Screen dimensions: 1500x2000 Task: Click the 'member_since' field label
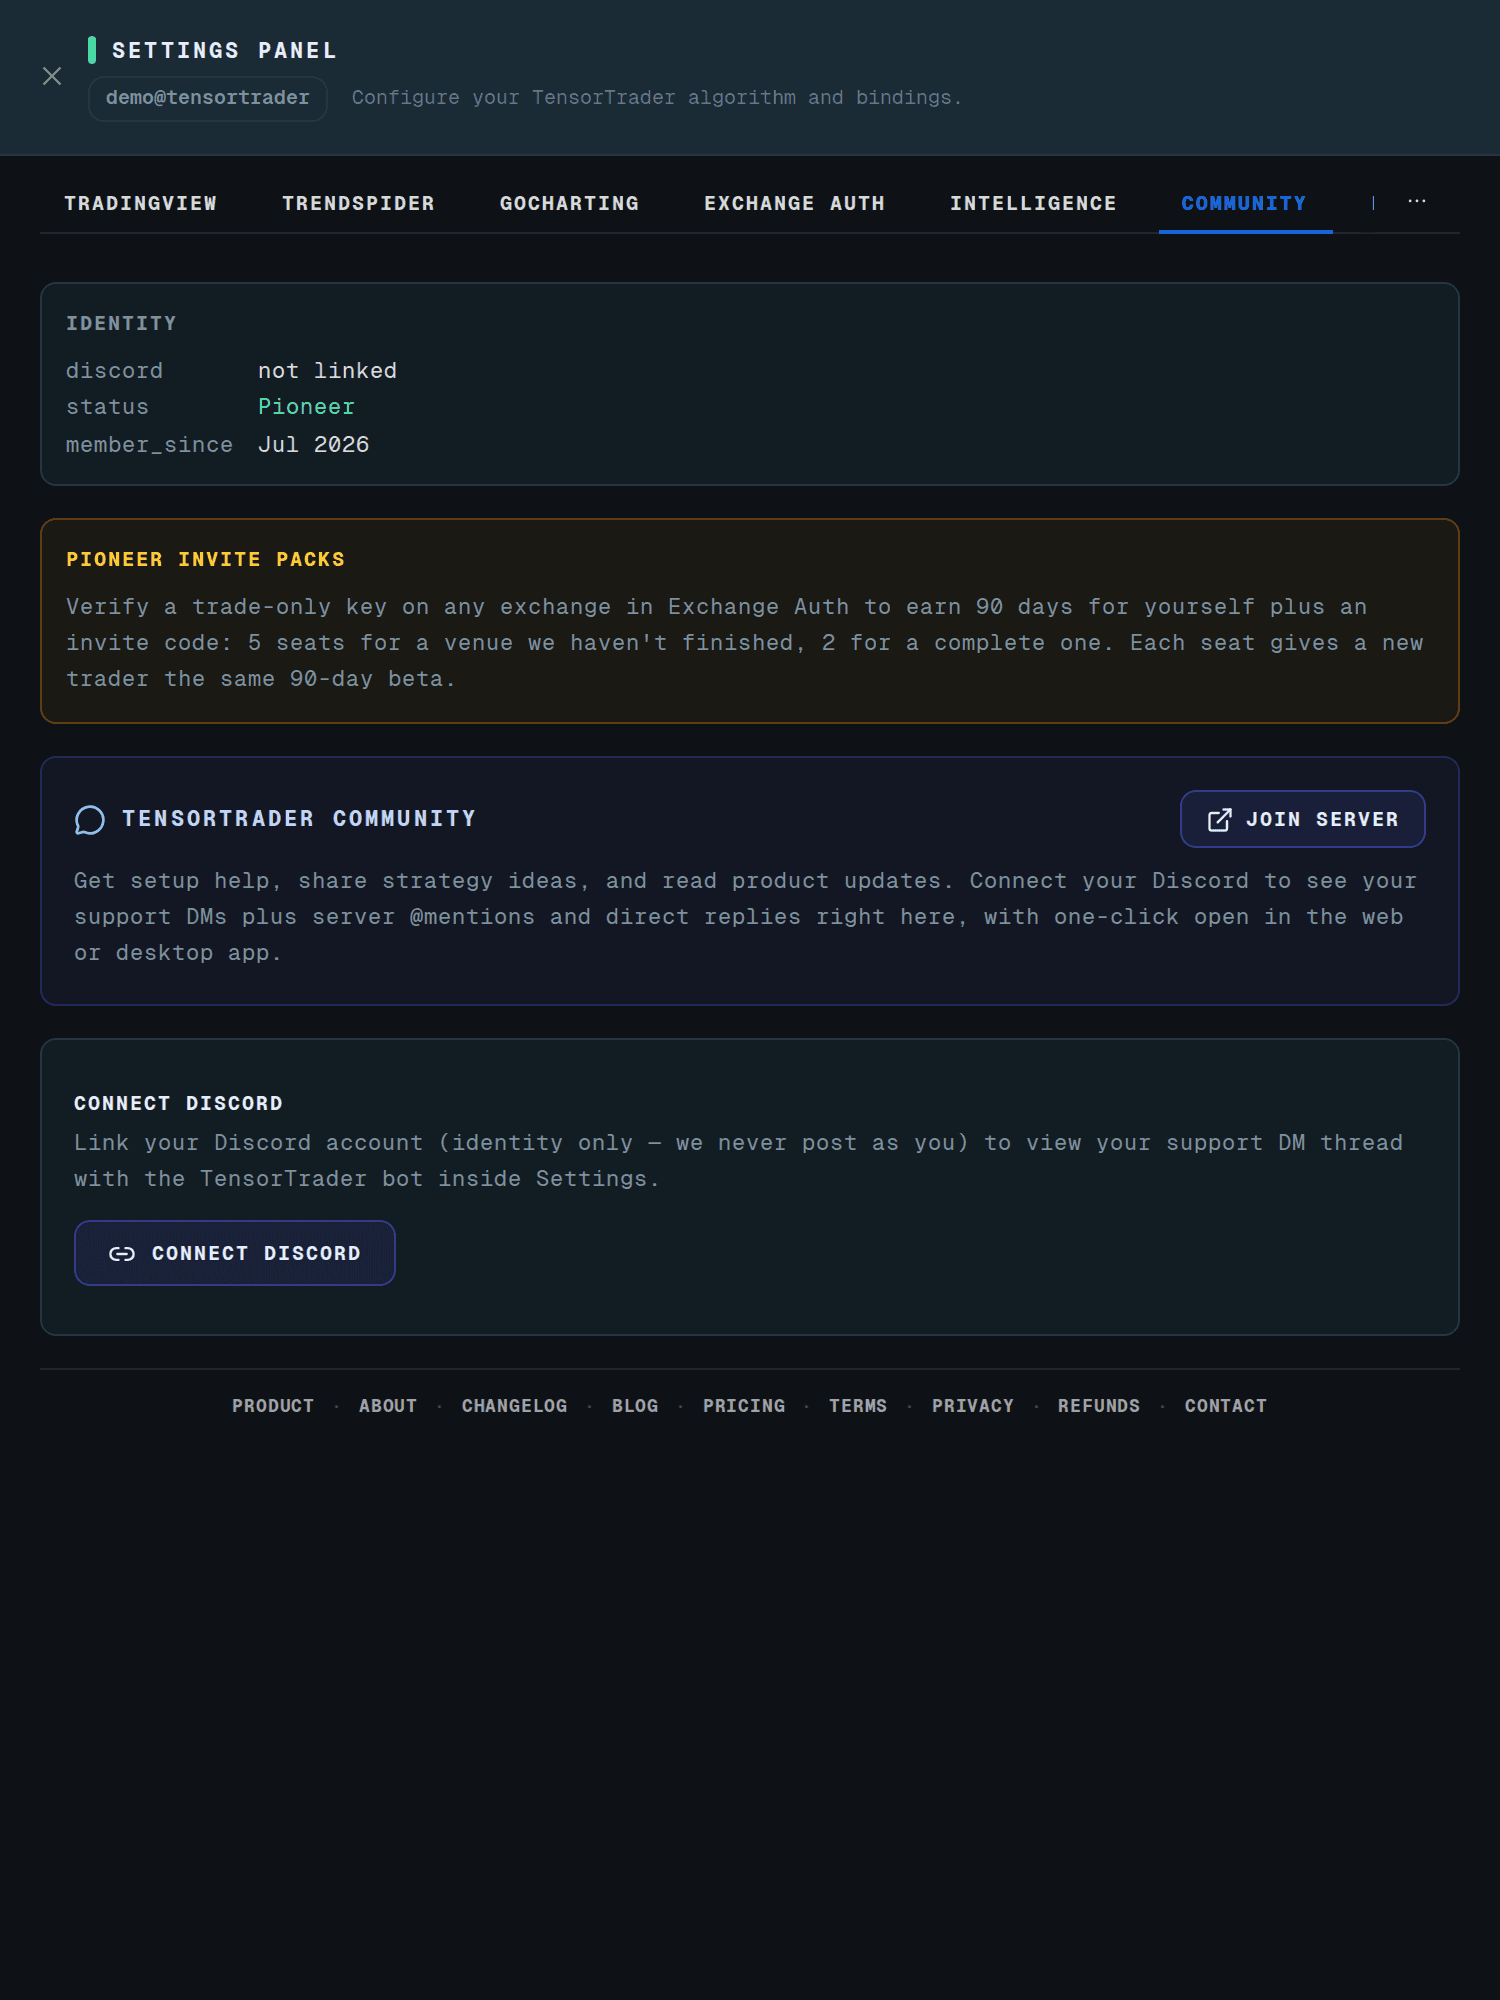tap(150, 445)
